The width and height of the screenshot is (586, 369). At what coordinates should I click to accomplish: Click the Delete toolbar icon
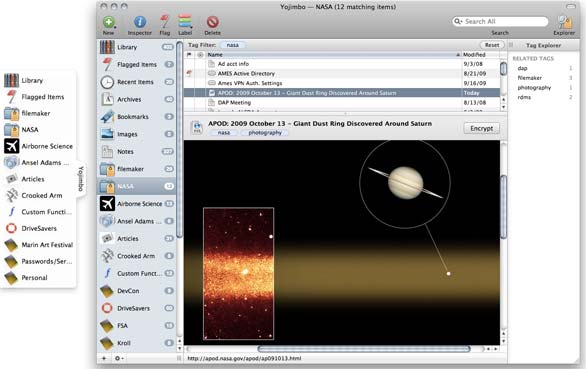(x=212, y=22)
